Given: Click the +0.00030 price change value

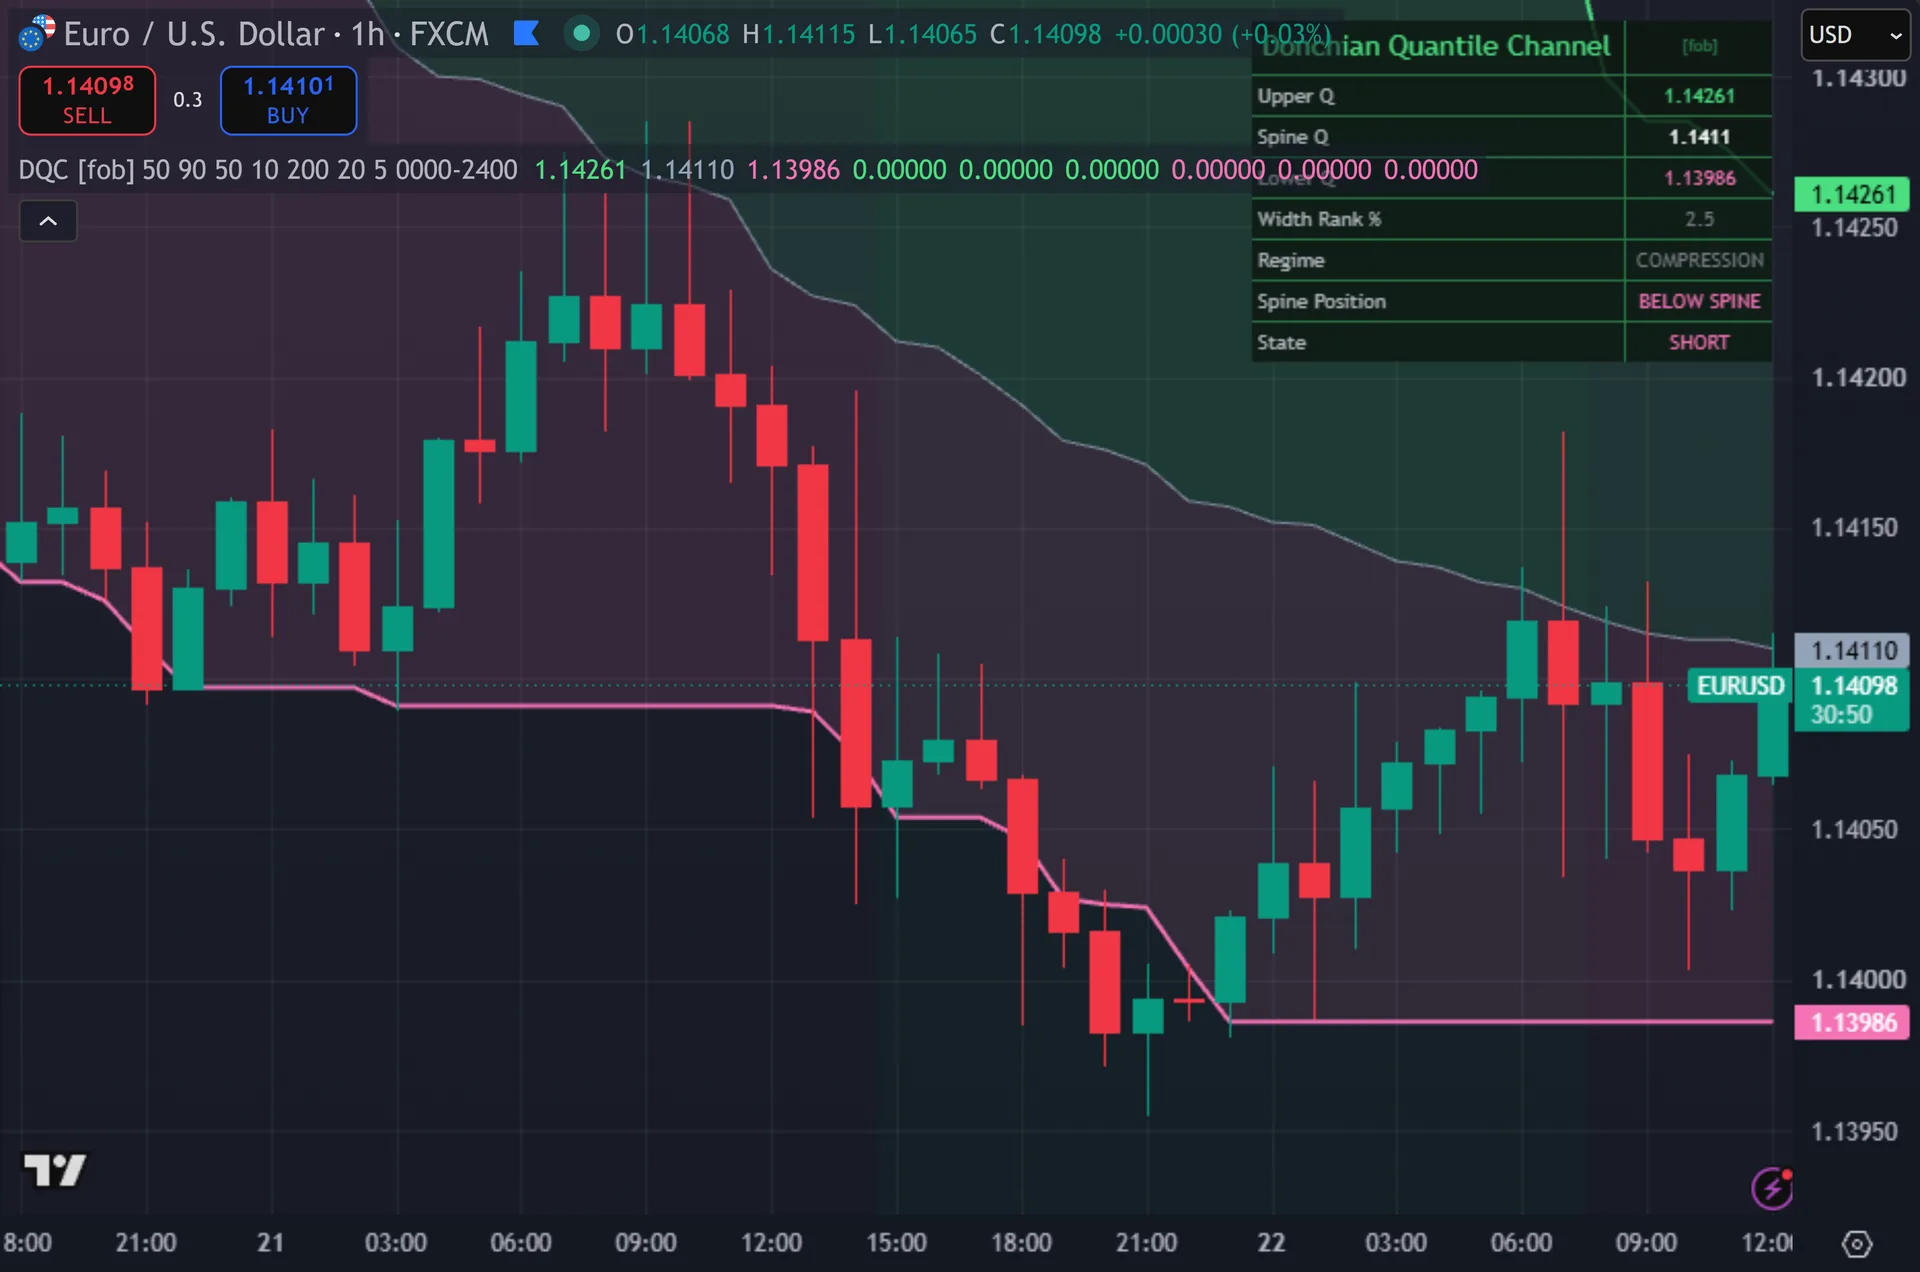Looking at the screenshot, I should [x=1168, y=34].
